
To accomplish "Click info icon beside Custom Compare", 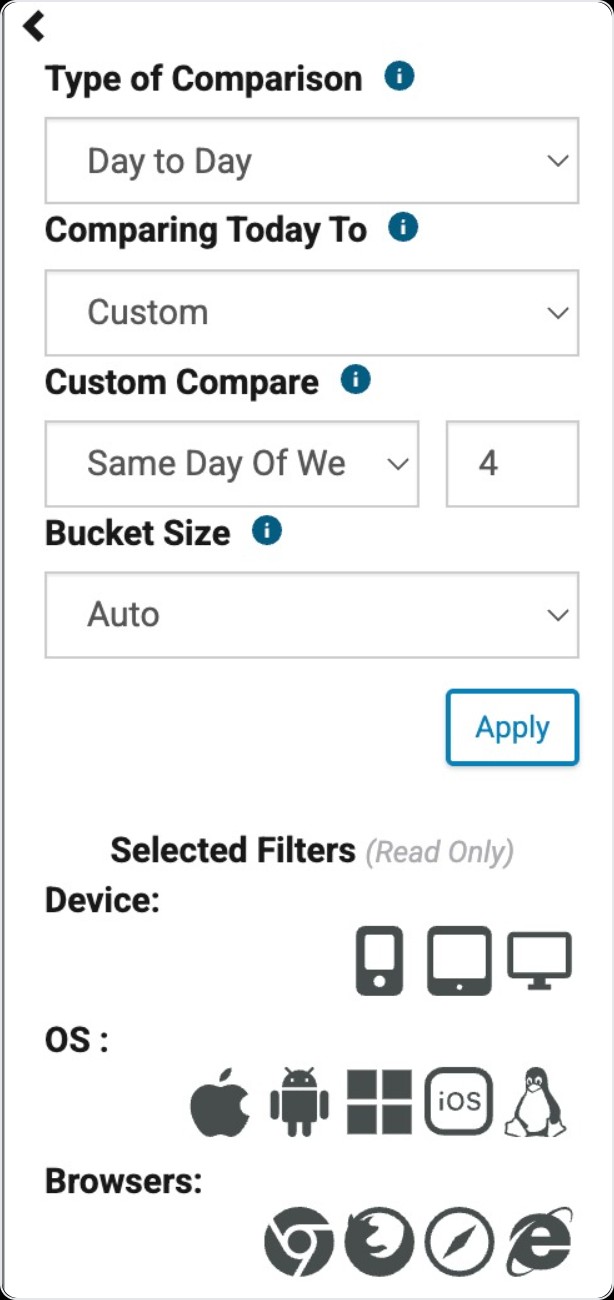I will pos(356,380).
